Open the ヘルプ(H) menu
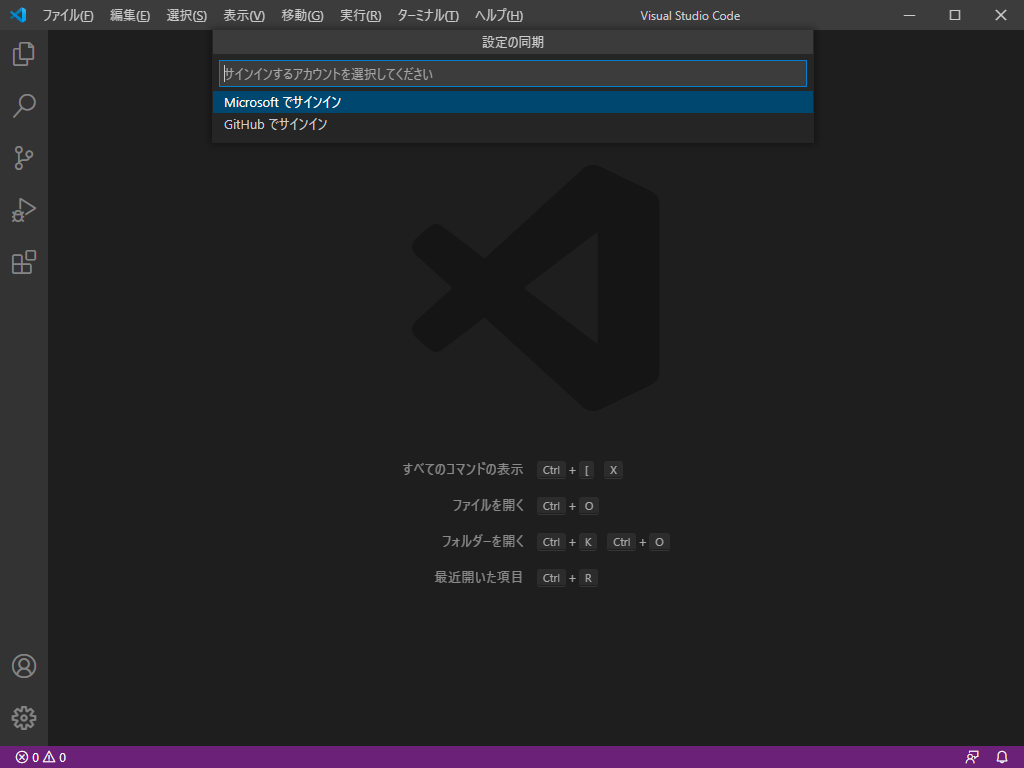Image resolution: width=1024 pixels, height=768 pixels. click(x=499, y=16)
